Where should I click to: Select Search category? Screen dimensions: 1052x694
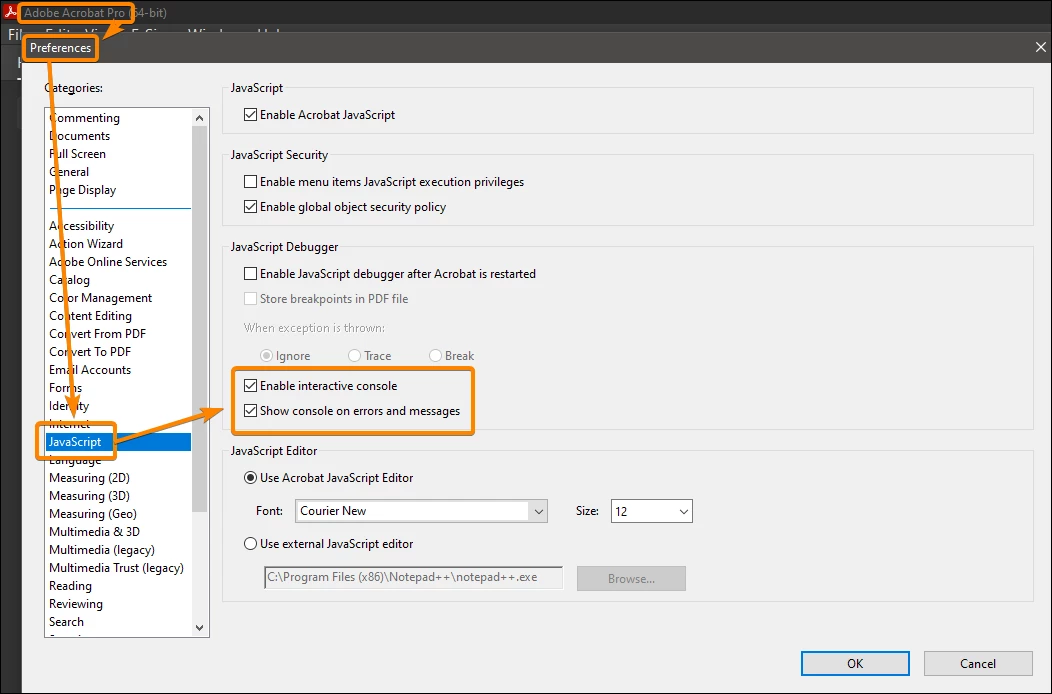pos(66,622)
